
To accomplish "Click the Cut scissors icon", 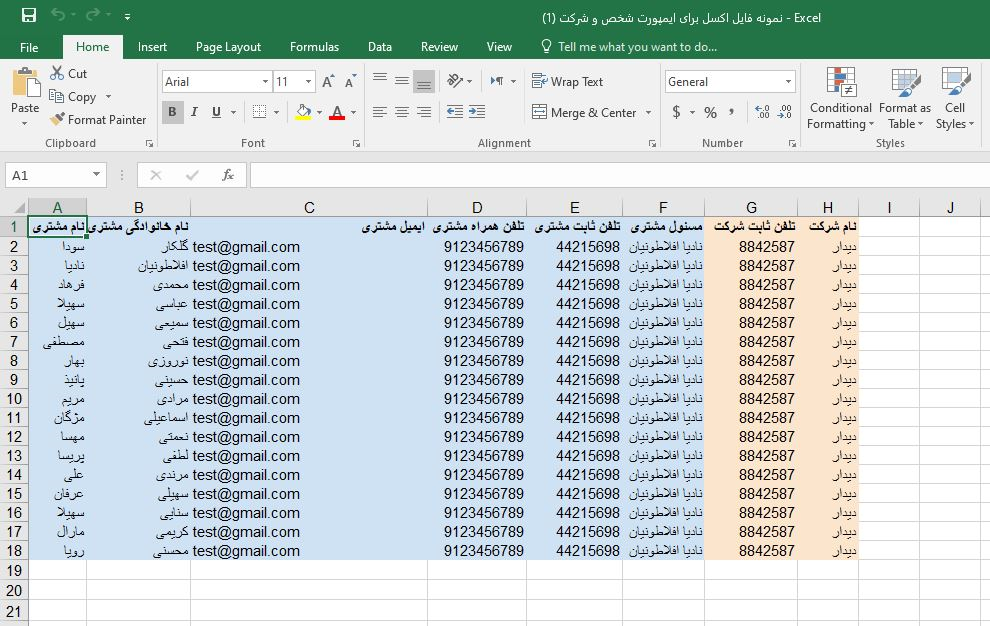I will pyautogui.click(x=56, y=74).
